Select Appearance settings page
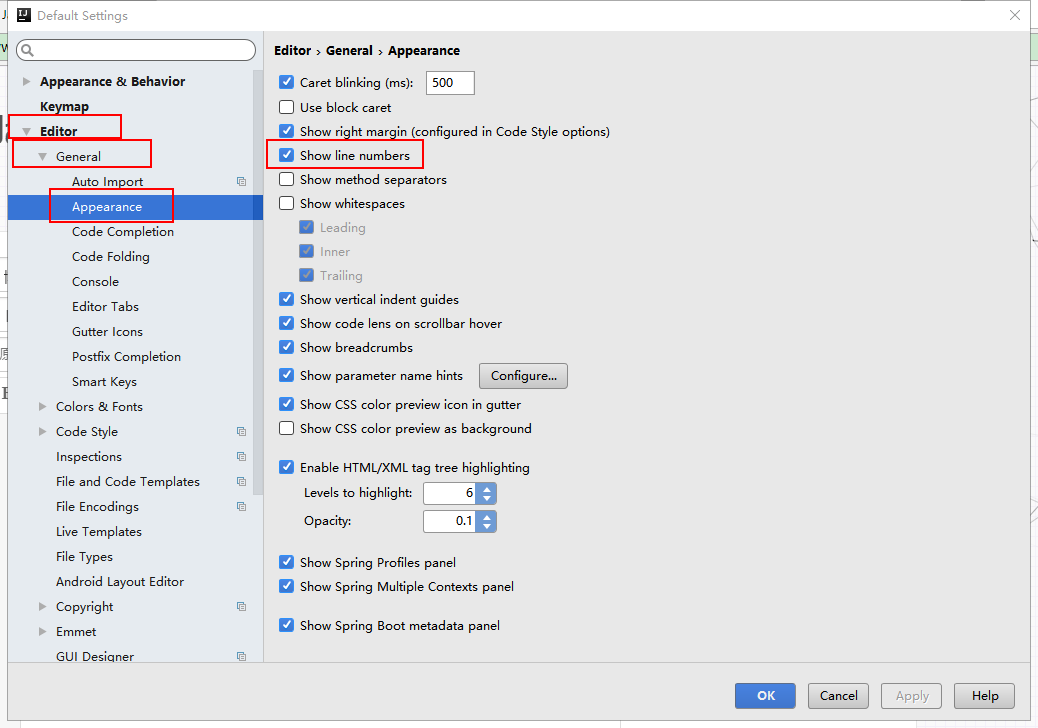Viewport: 1038px width, 728px height. (x=107, y=207)
